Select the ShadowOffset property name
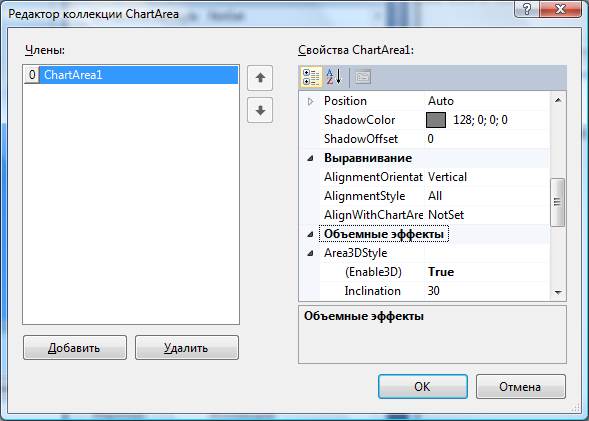The height and width of the screenshot is (421, 589). [x=361, y=139]
